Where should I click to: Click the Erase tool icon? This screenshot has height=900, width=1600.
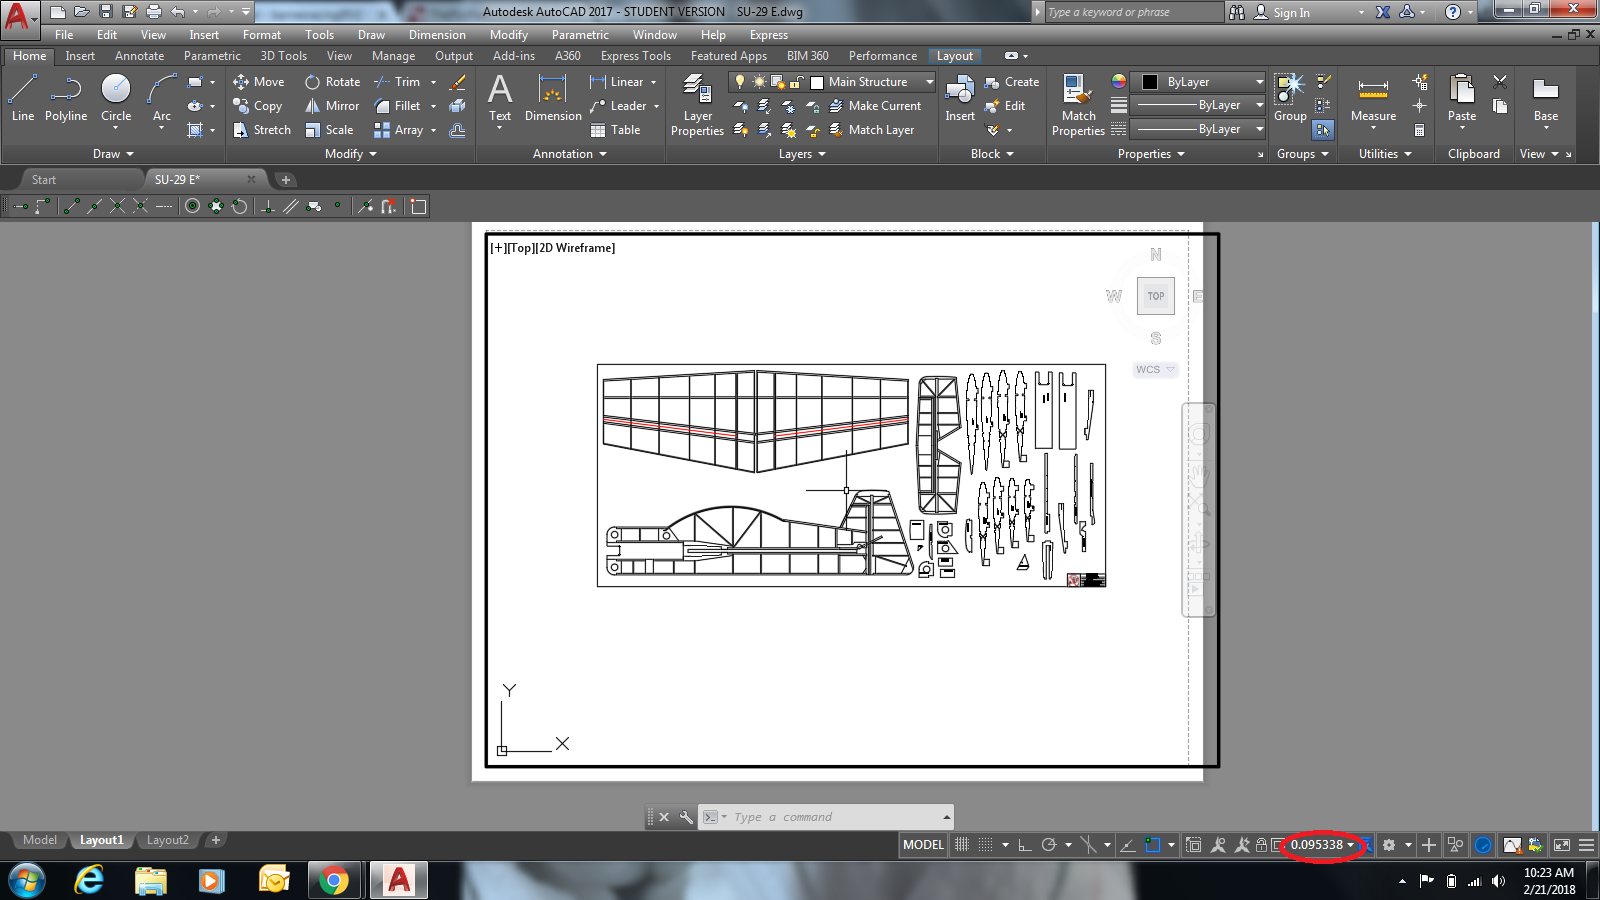click(458, 82)
